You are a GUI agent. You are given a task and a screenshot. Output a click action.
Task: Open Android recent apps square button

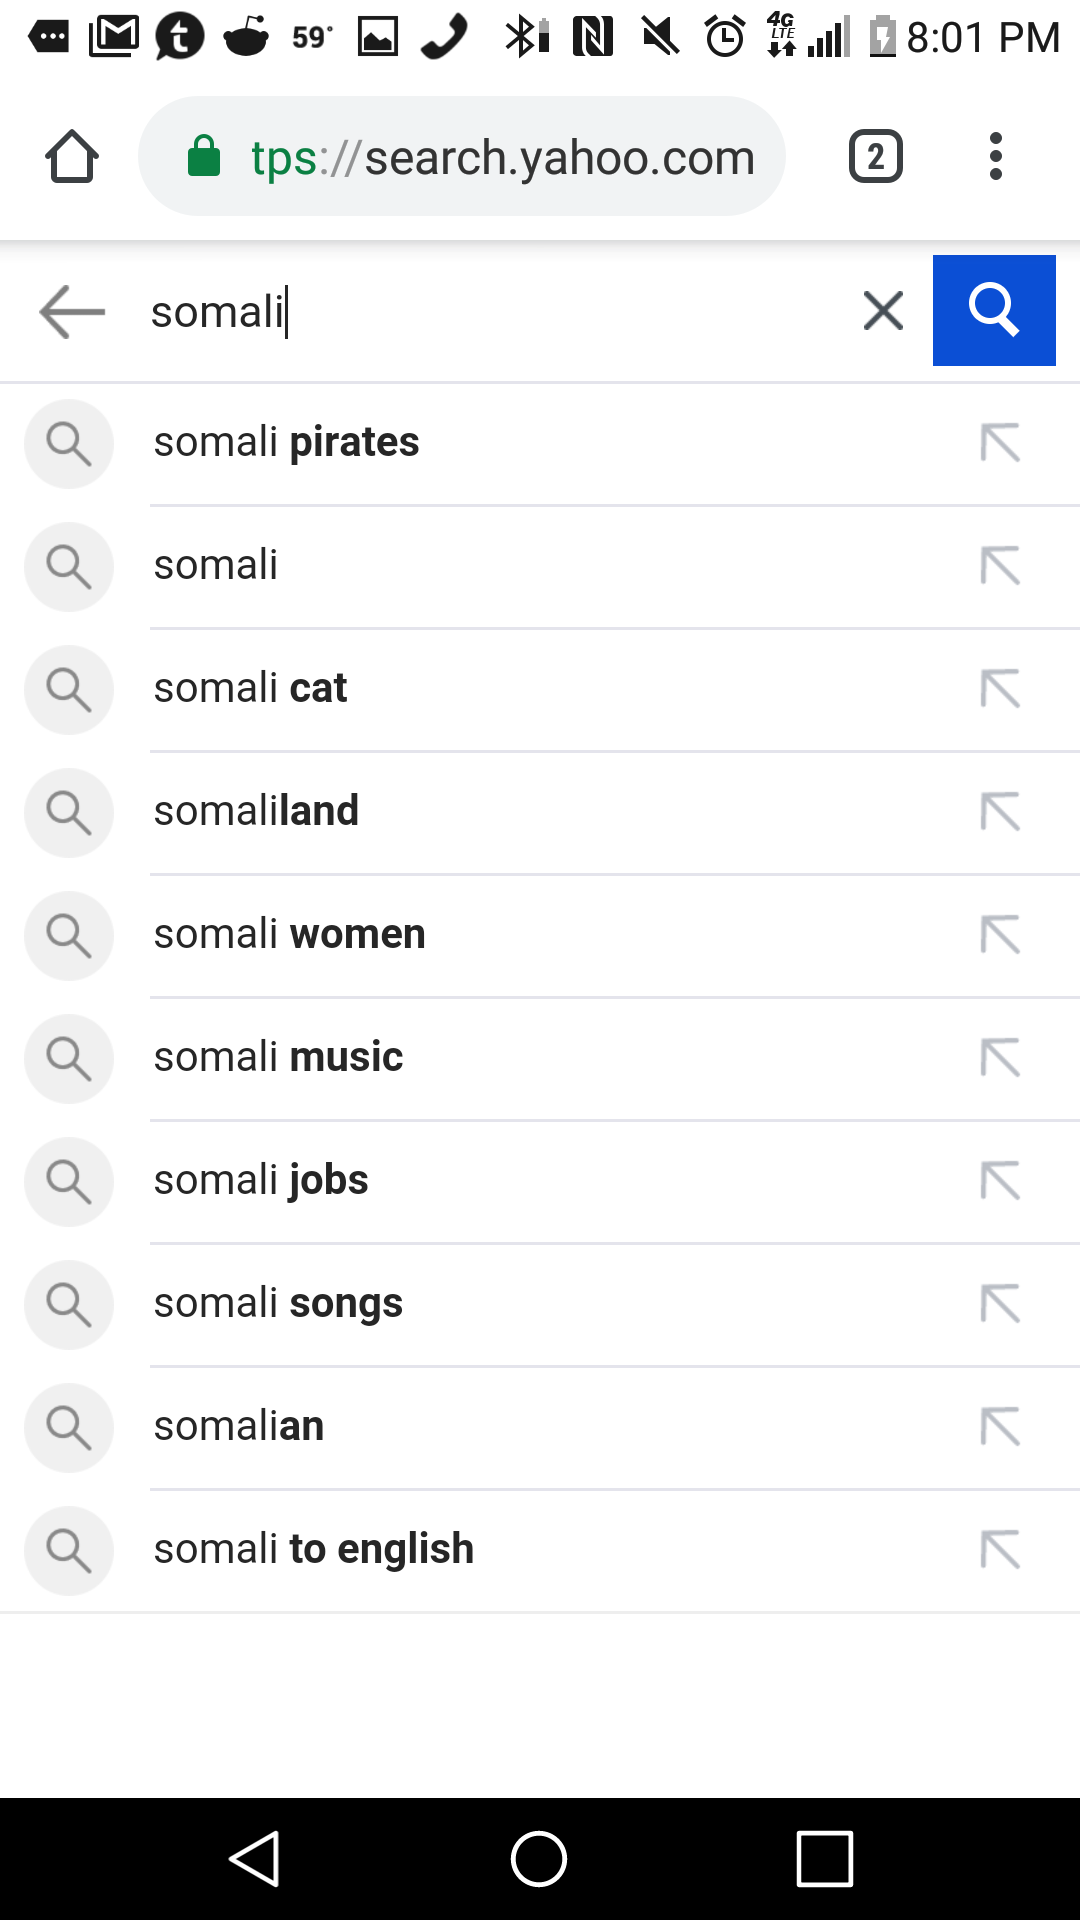(x=825, y=1859)
